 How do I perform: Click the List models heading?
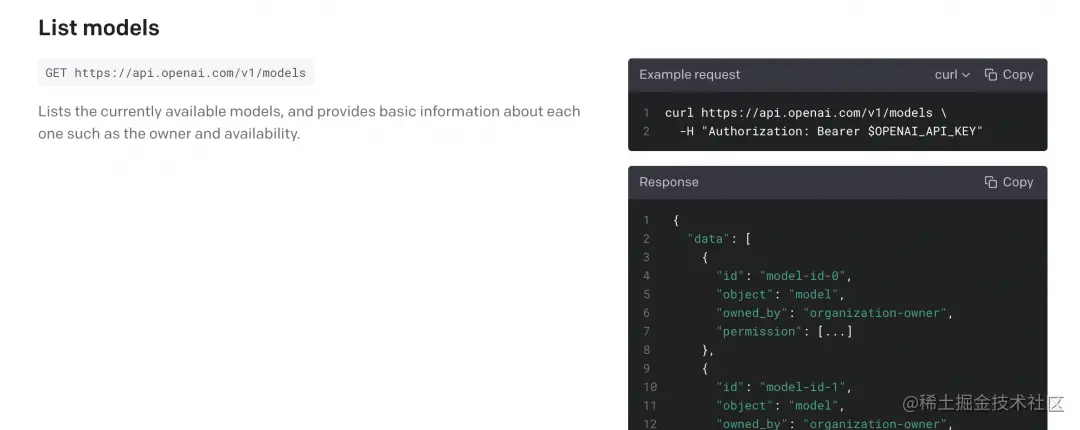point(98,28)
